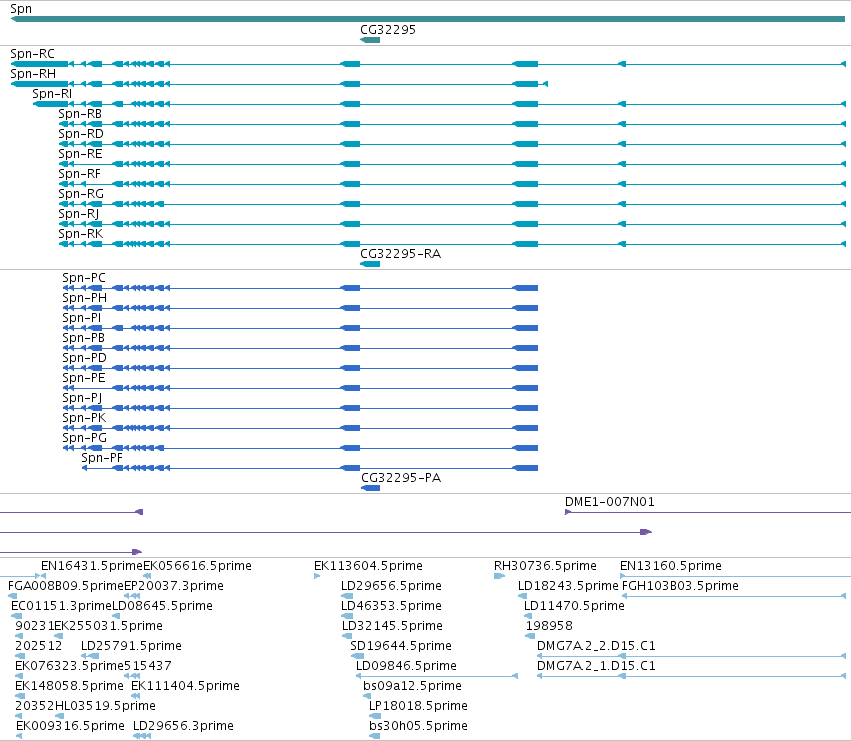This screenshot has height=741, width=851.
Task: Select LP18018.5prime EST label
Action: point(418,706)
